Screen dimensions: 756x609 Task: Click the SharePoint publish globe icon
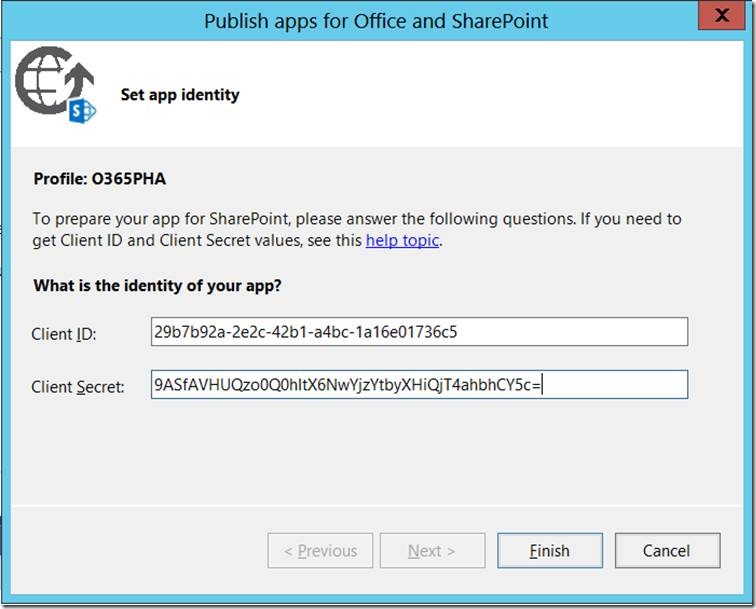click(x=55, y=85)
